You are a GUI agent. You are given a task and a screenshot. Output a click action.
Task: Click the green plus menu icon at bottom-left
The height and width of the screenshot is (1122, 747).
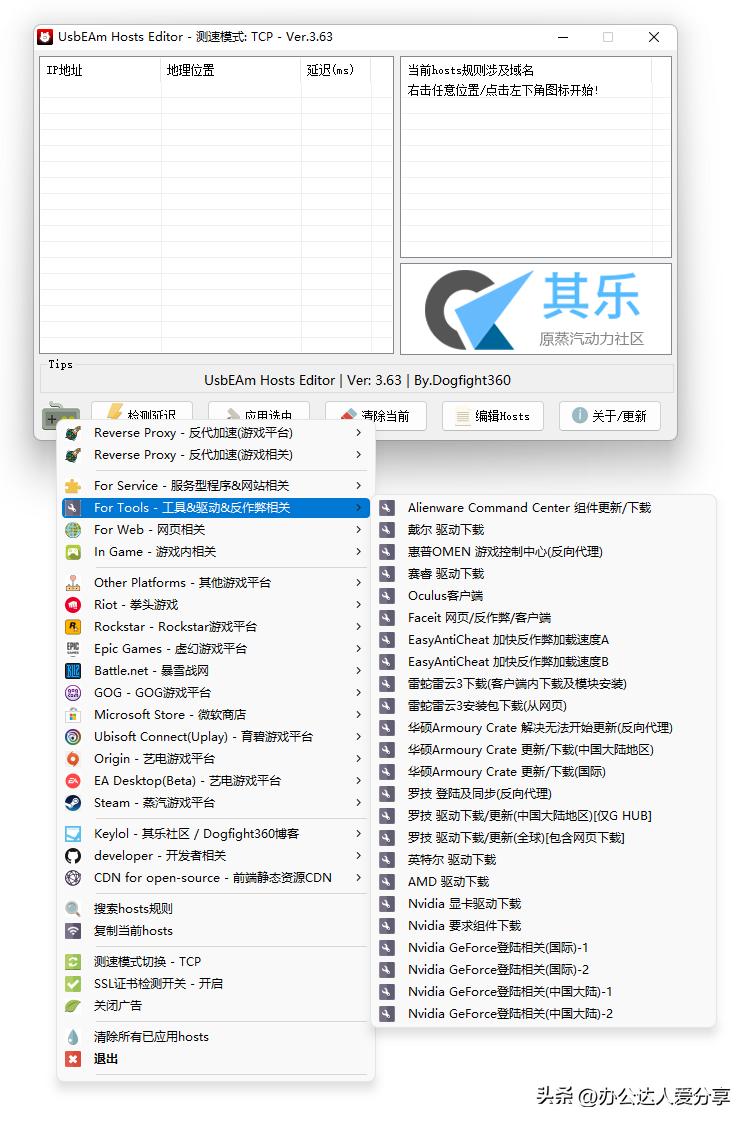click(x=60, y=416)
